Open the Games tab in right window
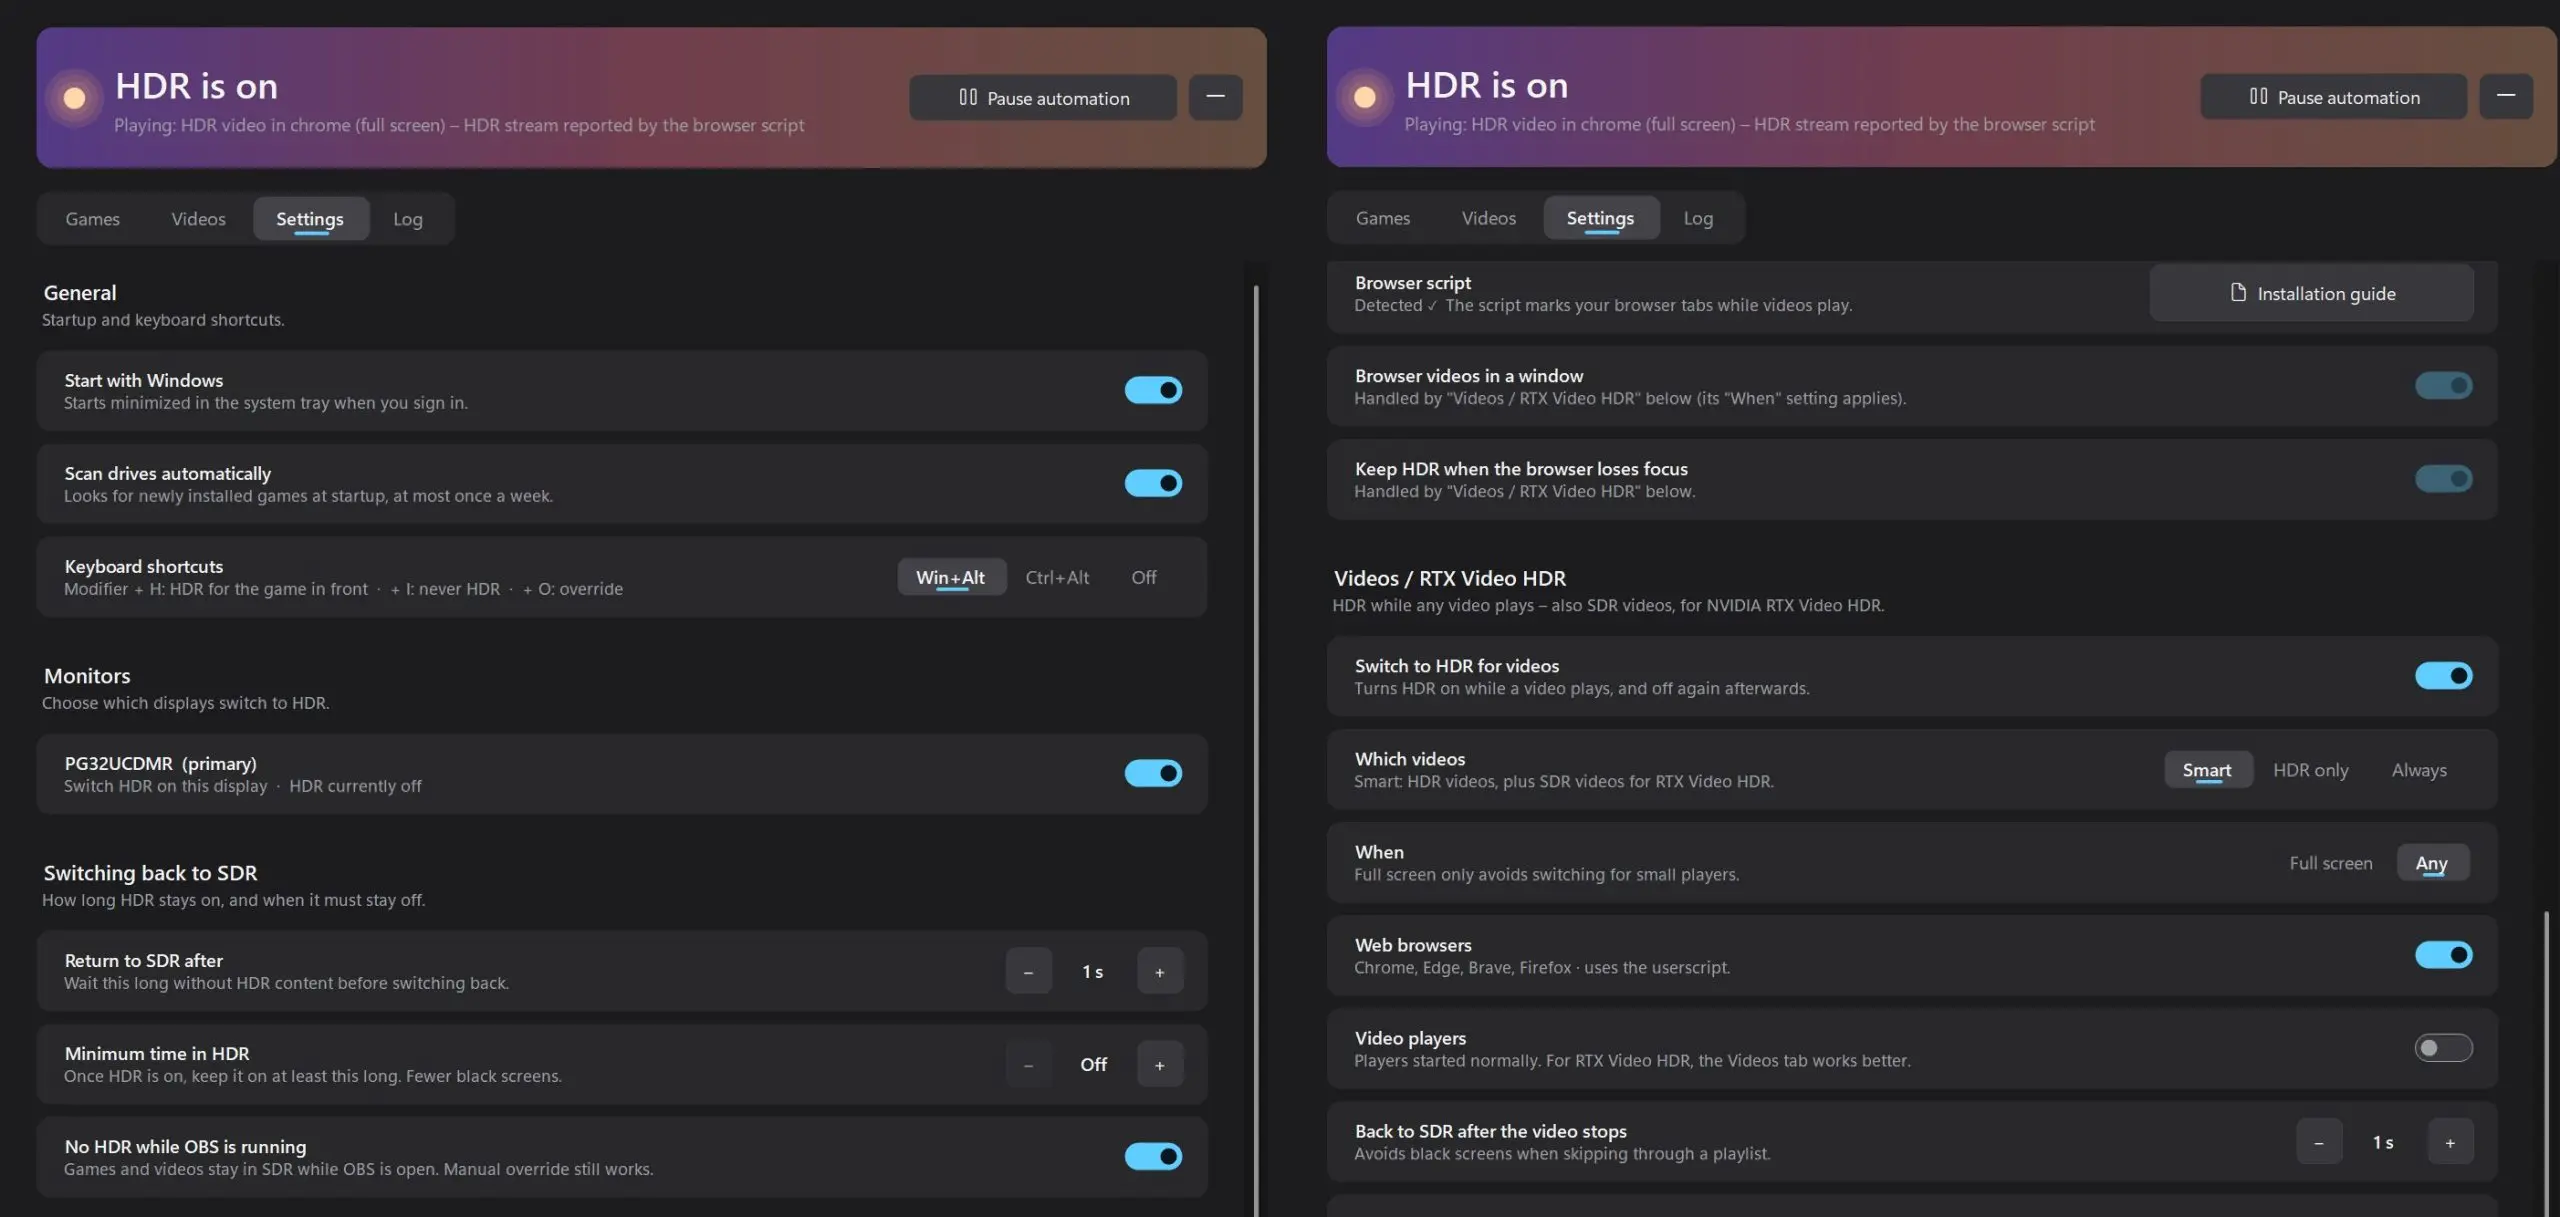 [1383, 218]
